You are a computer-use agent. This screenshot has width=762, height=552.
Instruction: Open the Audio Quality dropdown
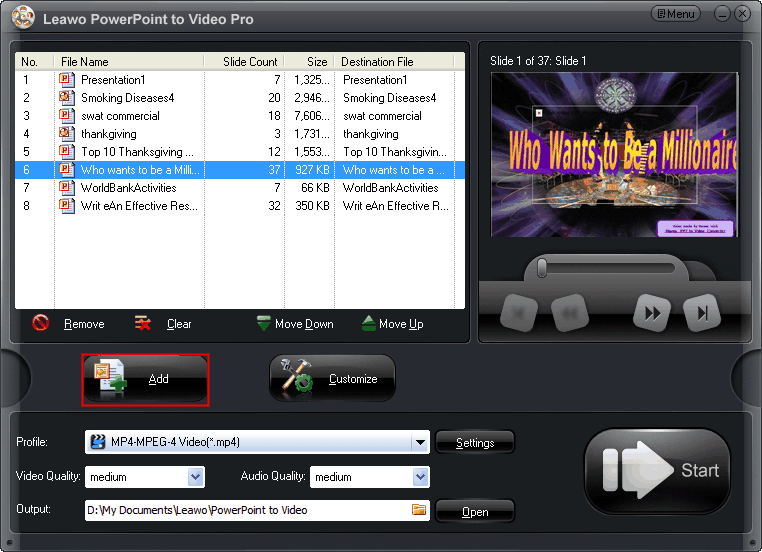point(421,477)
